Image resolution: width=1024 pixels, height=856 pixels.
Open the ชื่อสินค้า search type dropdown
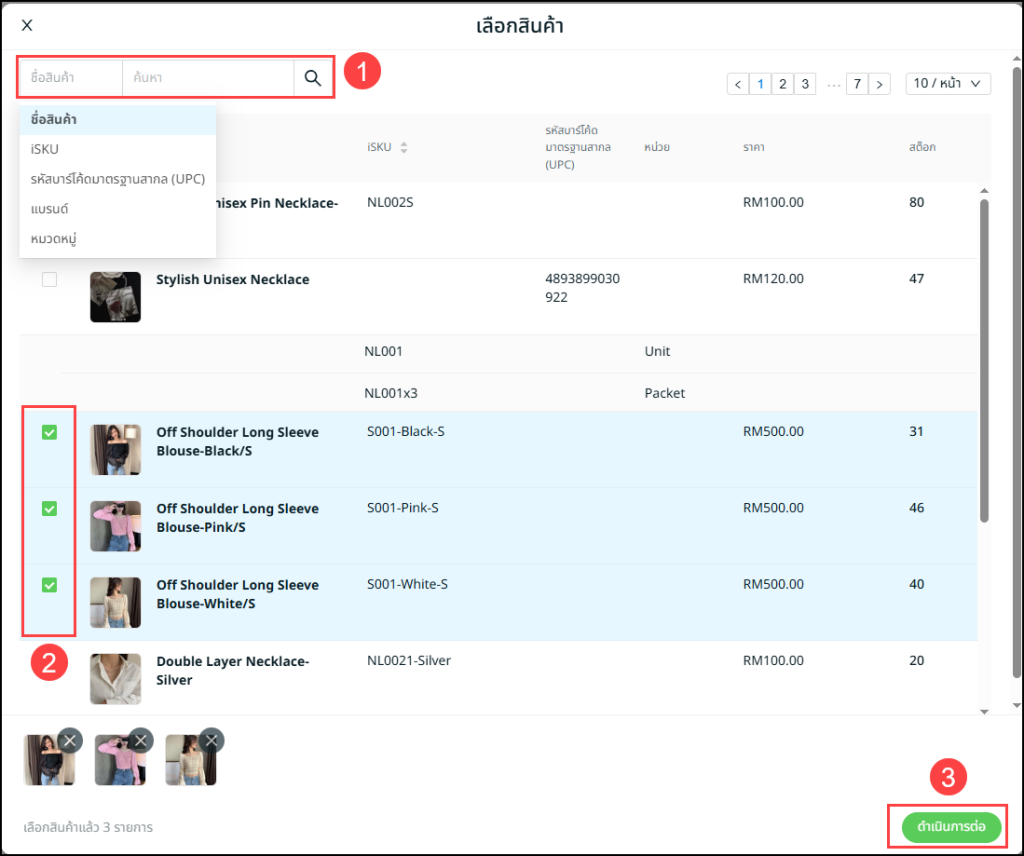[x=70, y=78]
